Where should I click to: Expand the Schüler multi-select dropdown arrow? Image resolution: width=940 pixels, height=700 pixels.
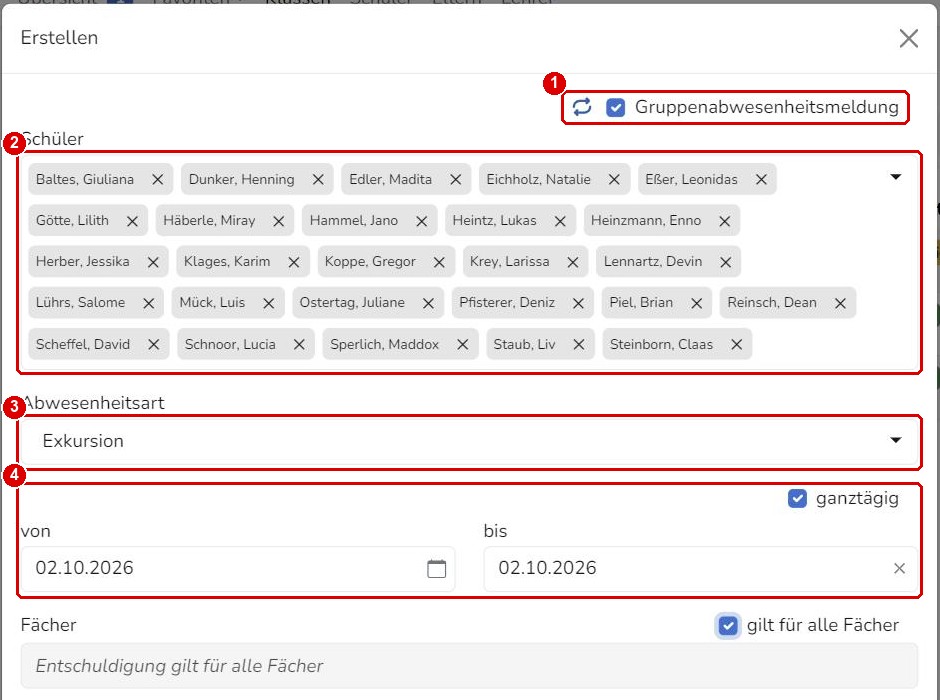896,177
